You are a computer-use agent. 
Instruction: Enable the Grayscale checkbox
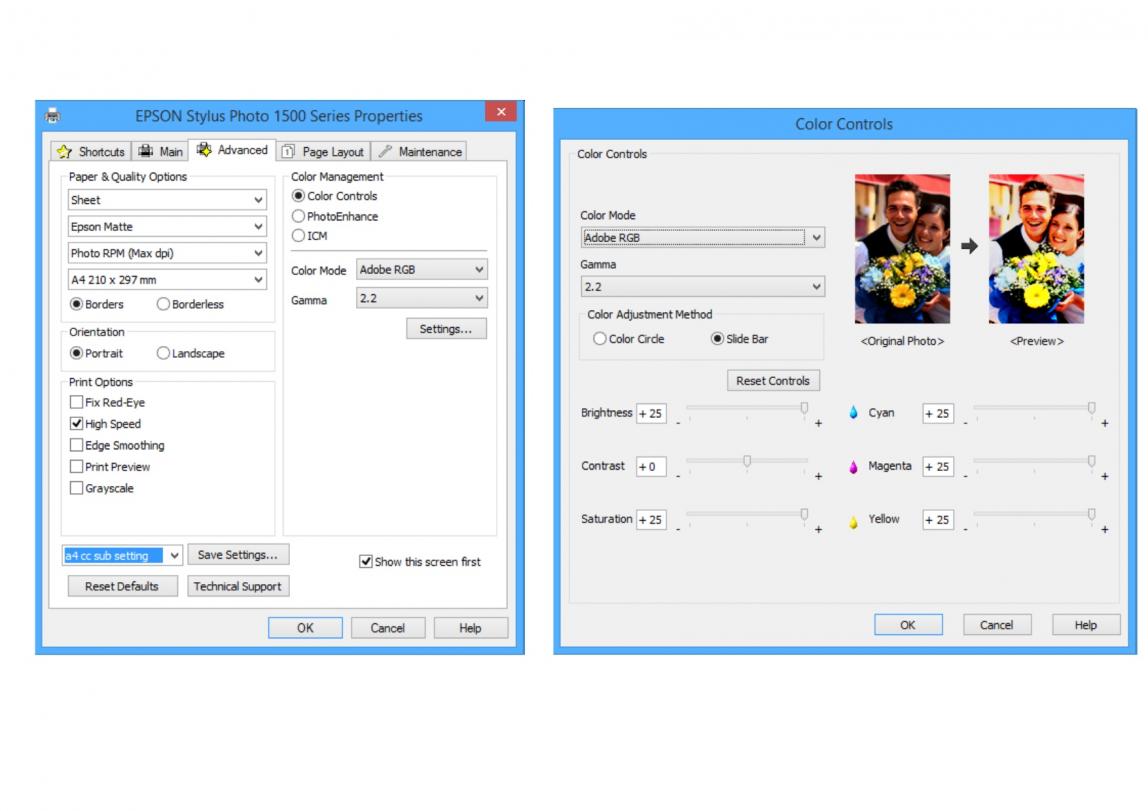(76, 487)
